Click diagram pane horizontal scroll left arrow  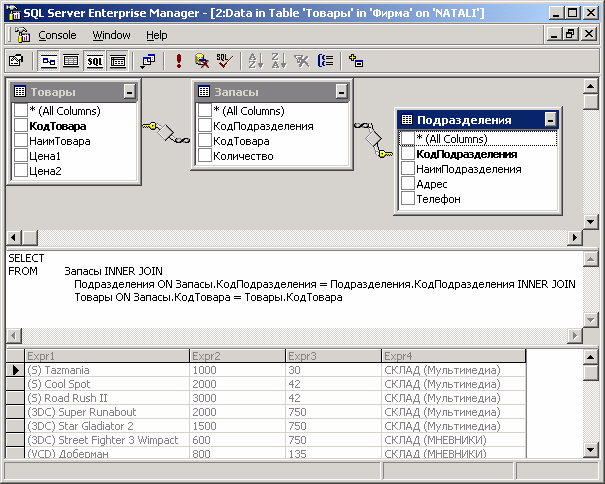[14, 237]
